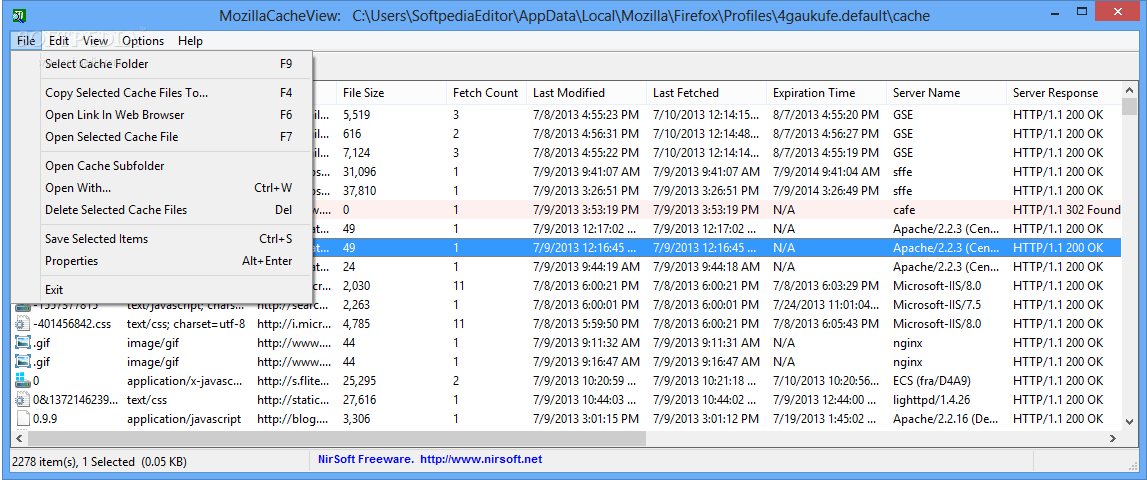Open the View menu

(x=96, y=41)
